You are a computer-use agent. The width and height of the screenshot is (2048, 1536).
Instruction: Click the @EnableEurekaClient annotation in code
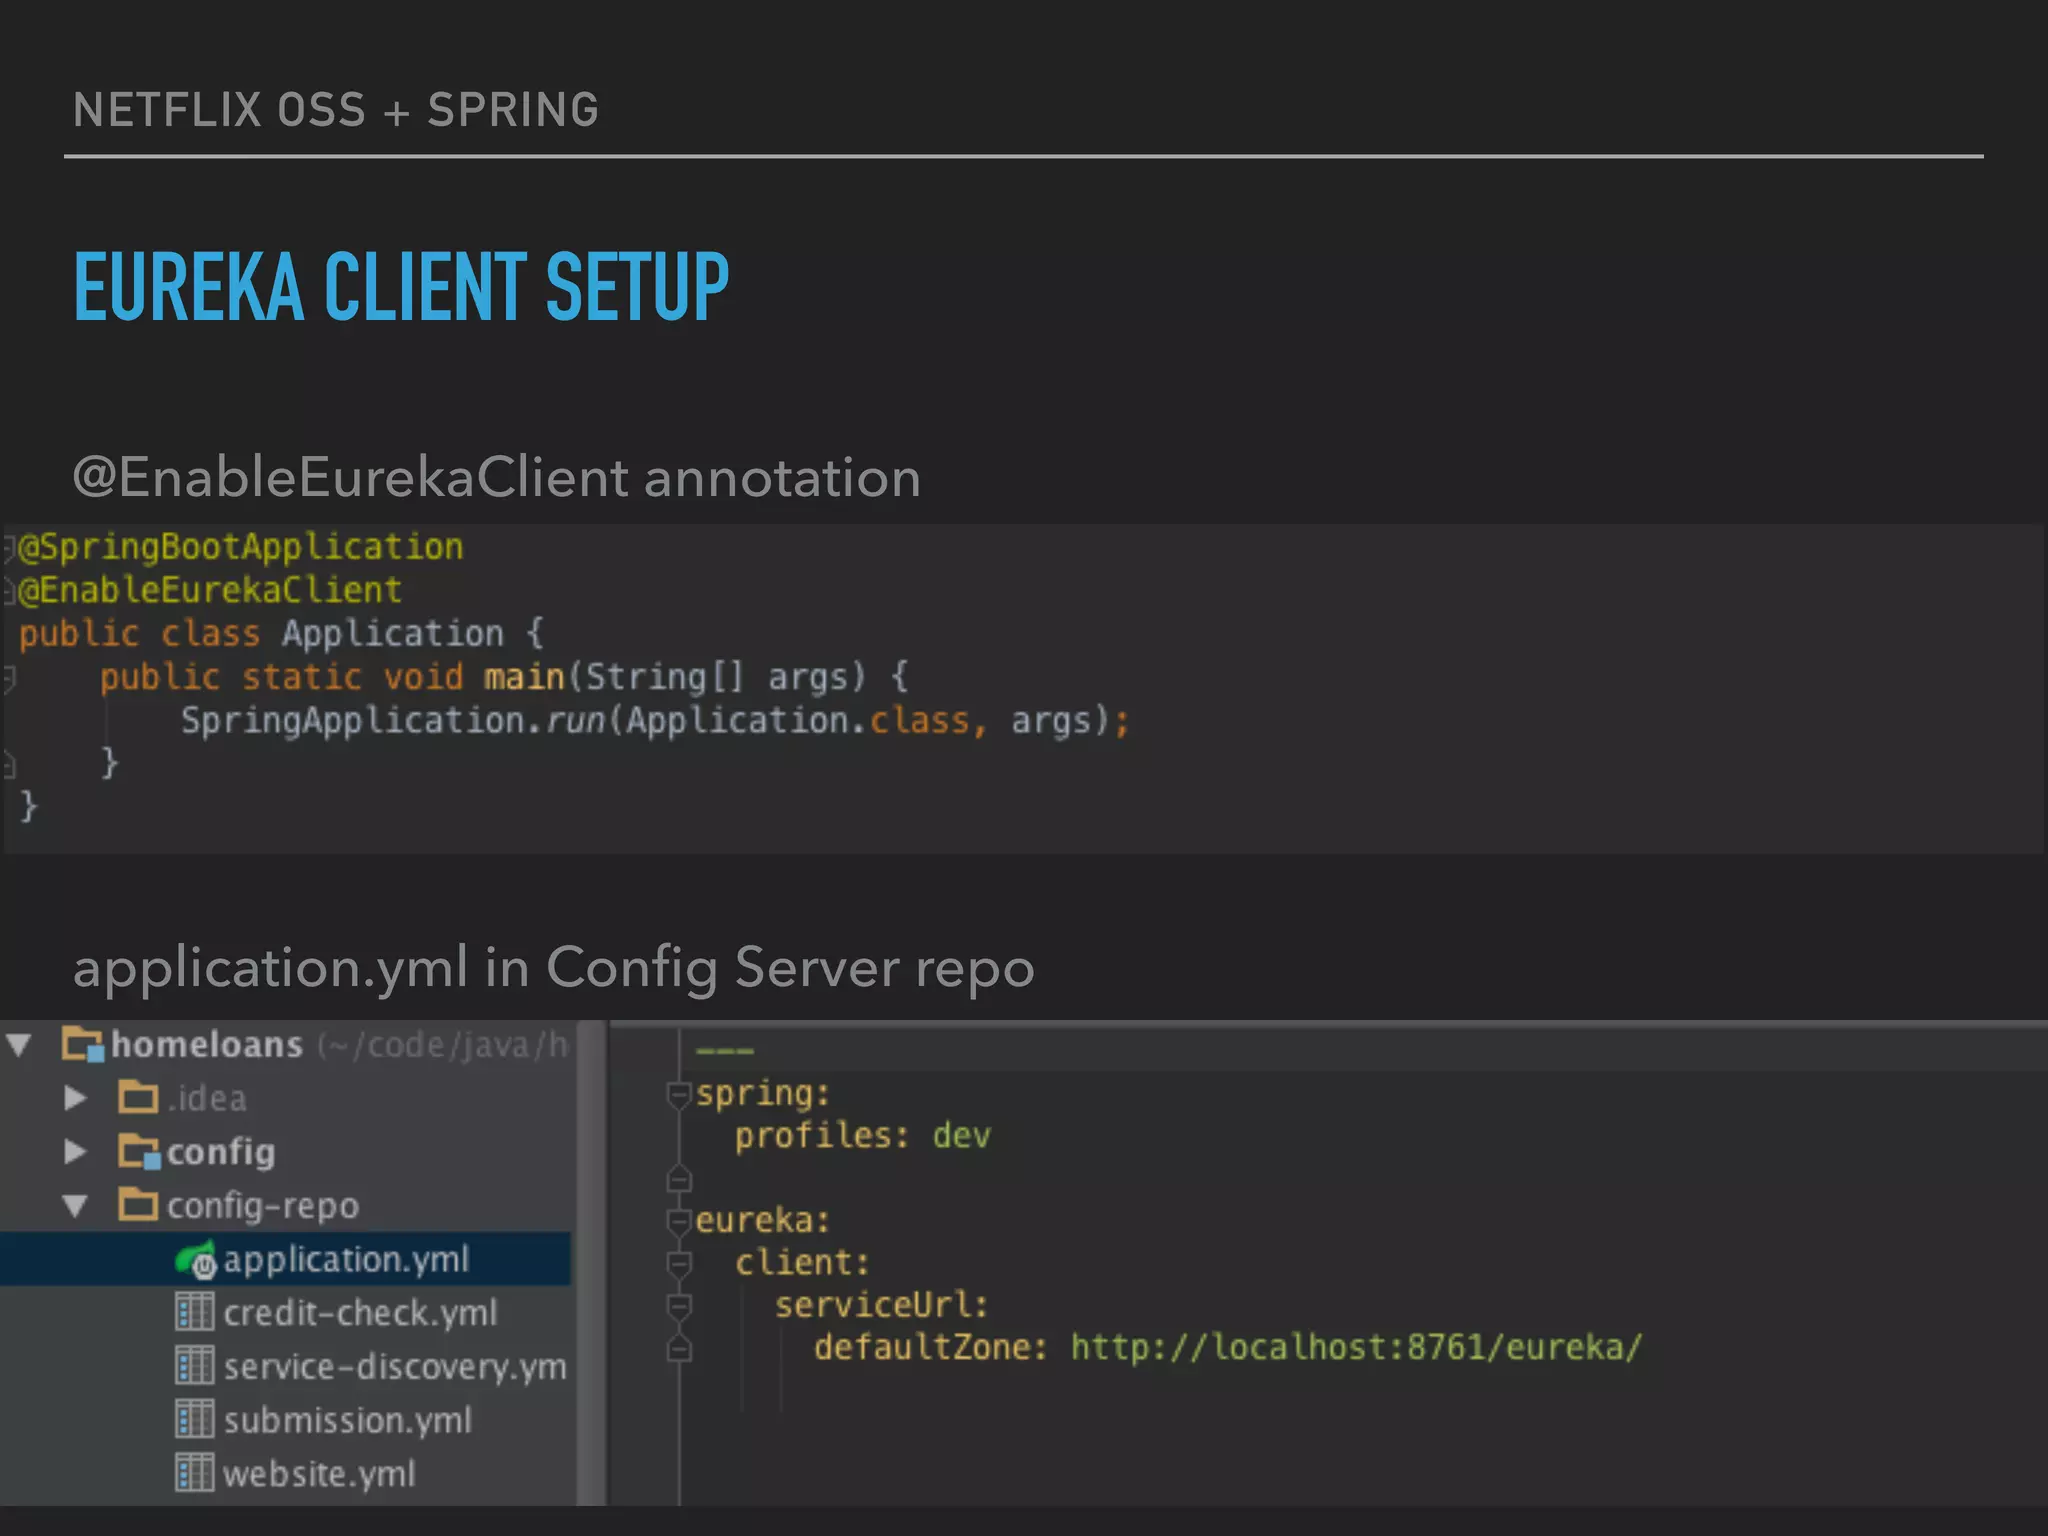pos(210,591)
